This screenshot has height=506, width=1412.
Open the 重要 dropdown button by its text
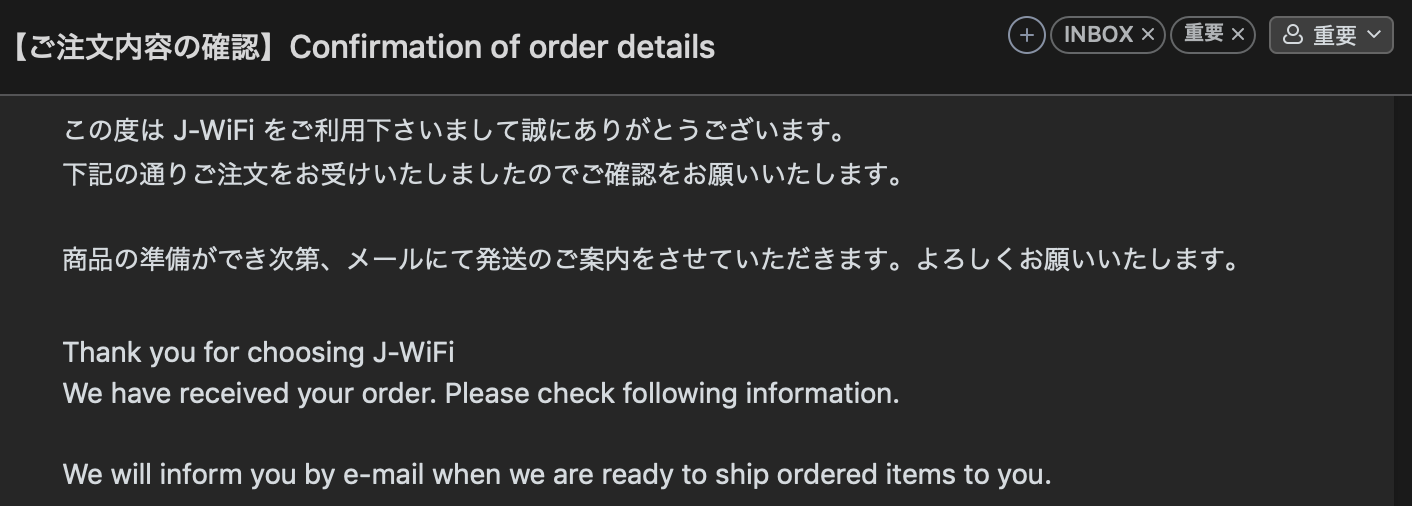point(1335,35)
